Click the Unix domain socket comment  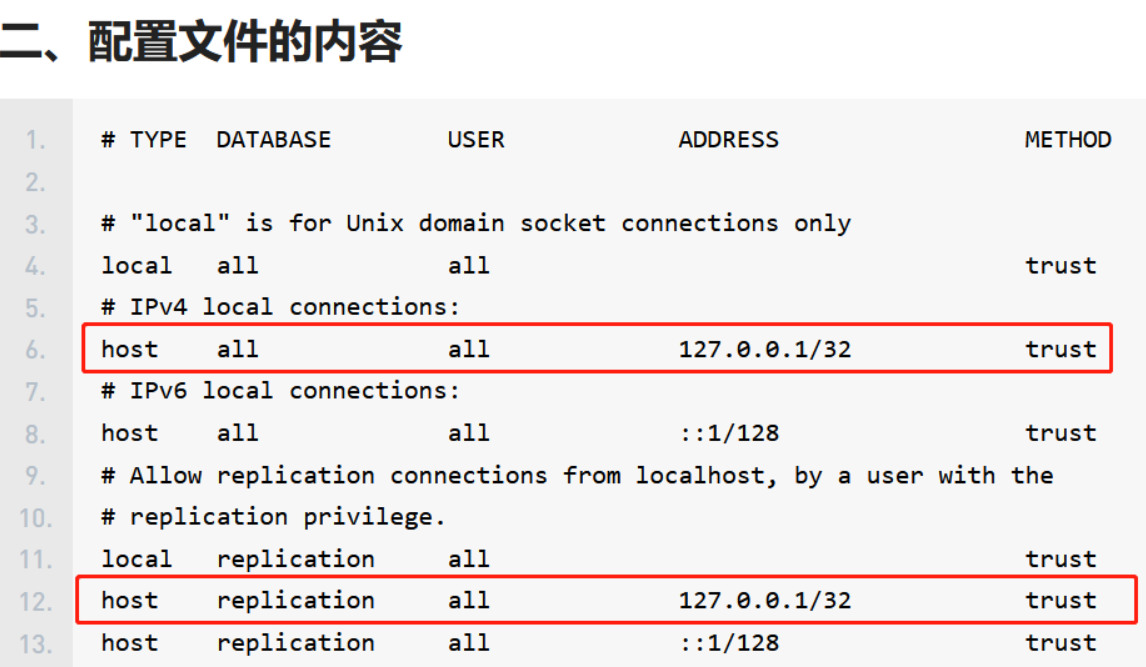476,223
